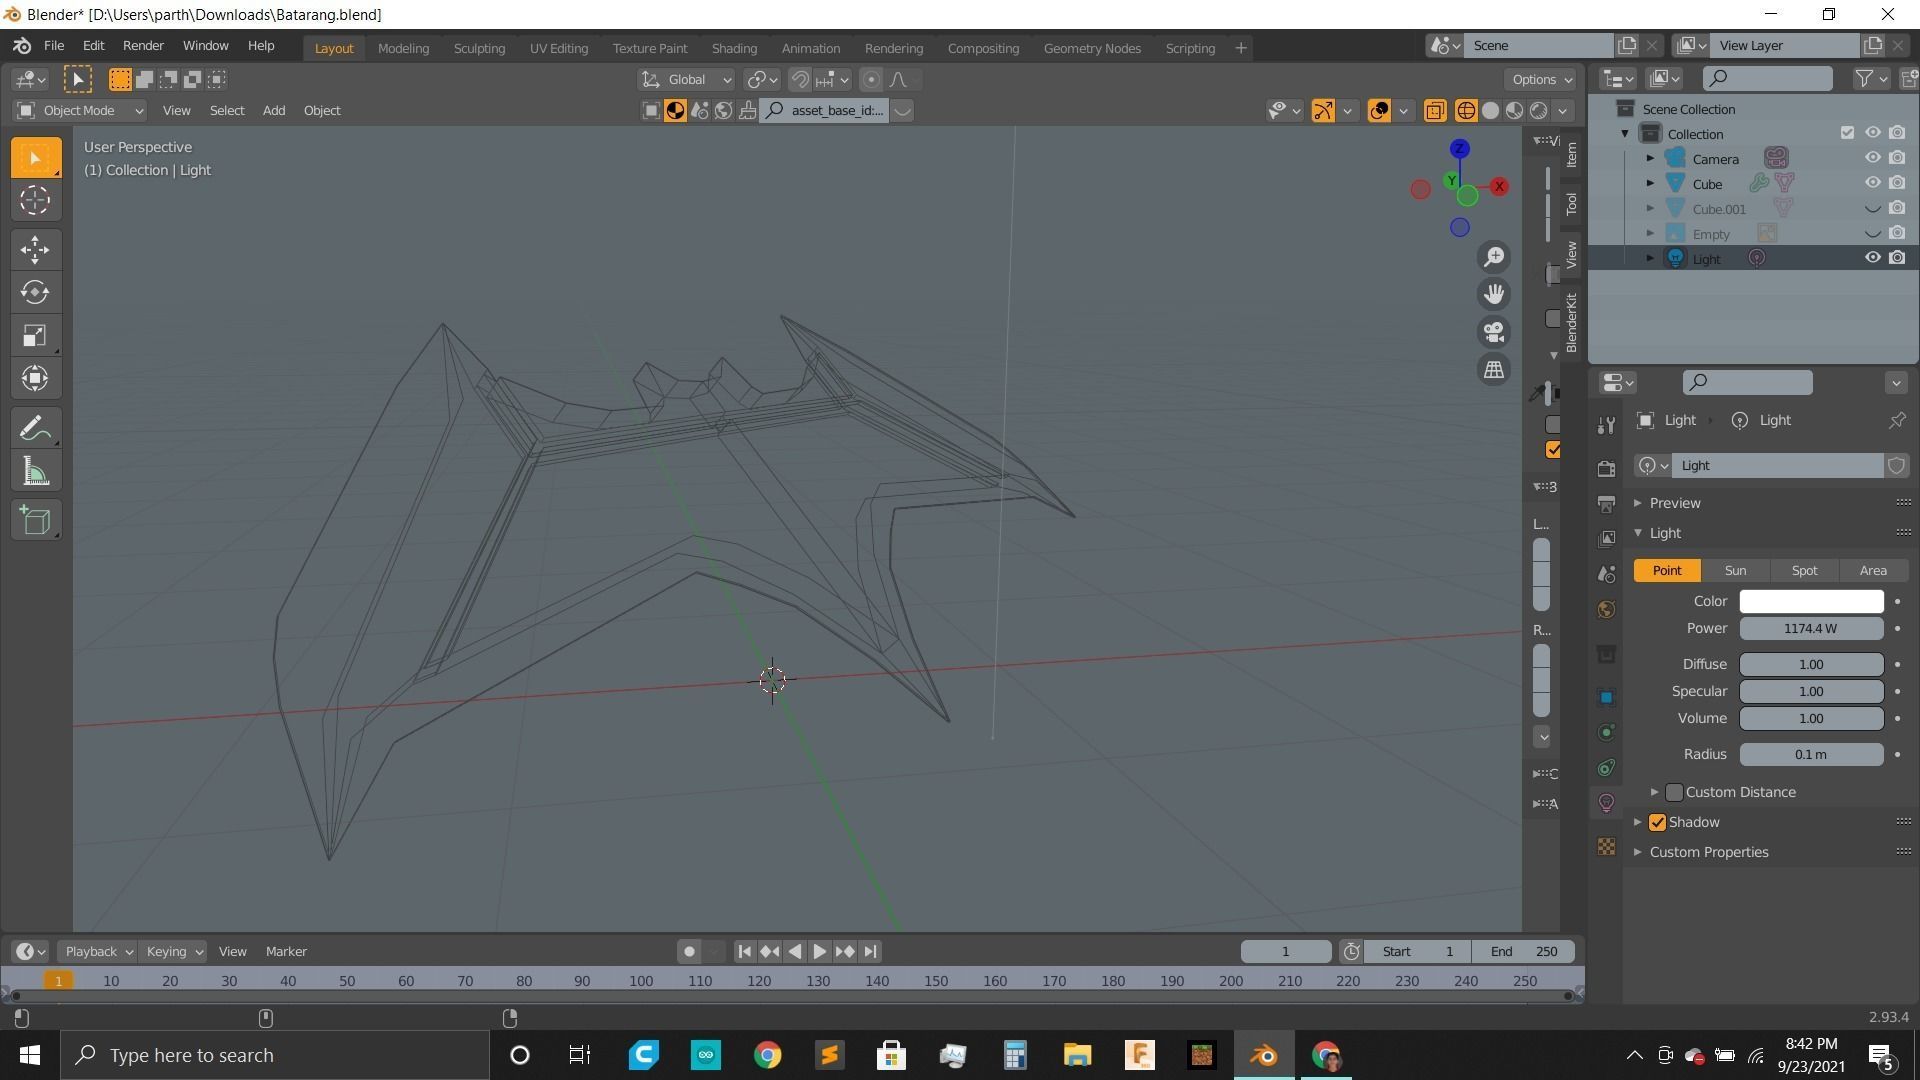Click the pan view hand icon
Viewport: 1920px width, 1080px height.
pyautogui.click(x=1494, y=294)
